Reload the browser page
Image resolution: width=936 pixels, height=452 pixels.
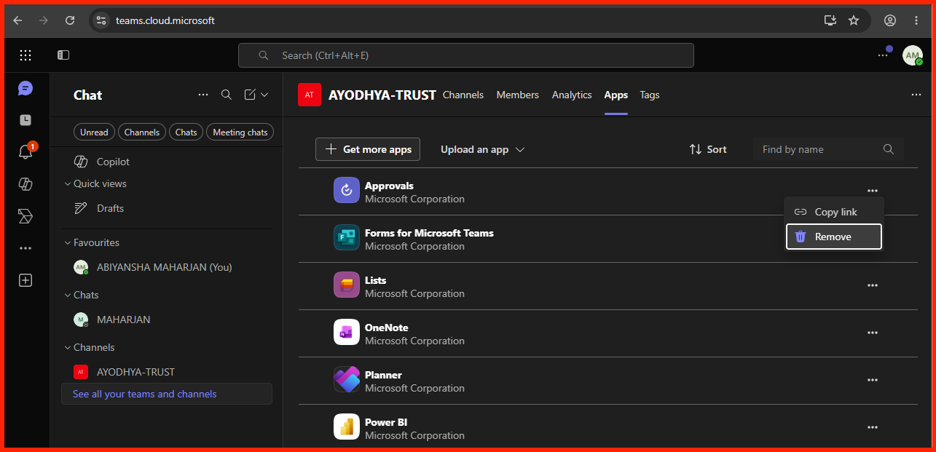pyautogui.click(x=70, y=21)
